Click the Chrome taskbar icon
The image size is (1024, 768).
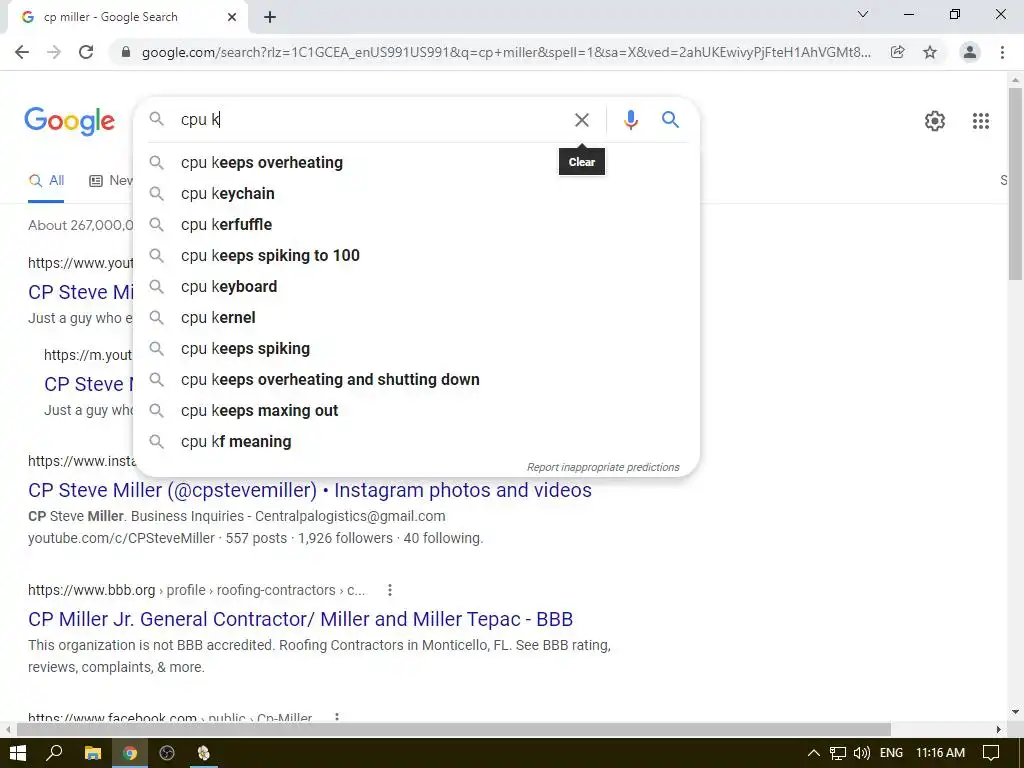(x=130, y=753)
